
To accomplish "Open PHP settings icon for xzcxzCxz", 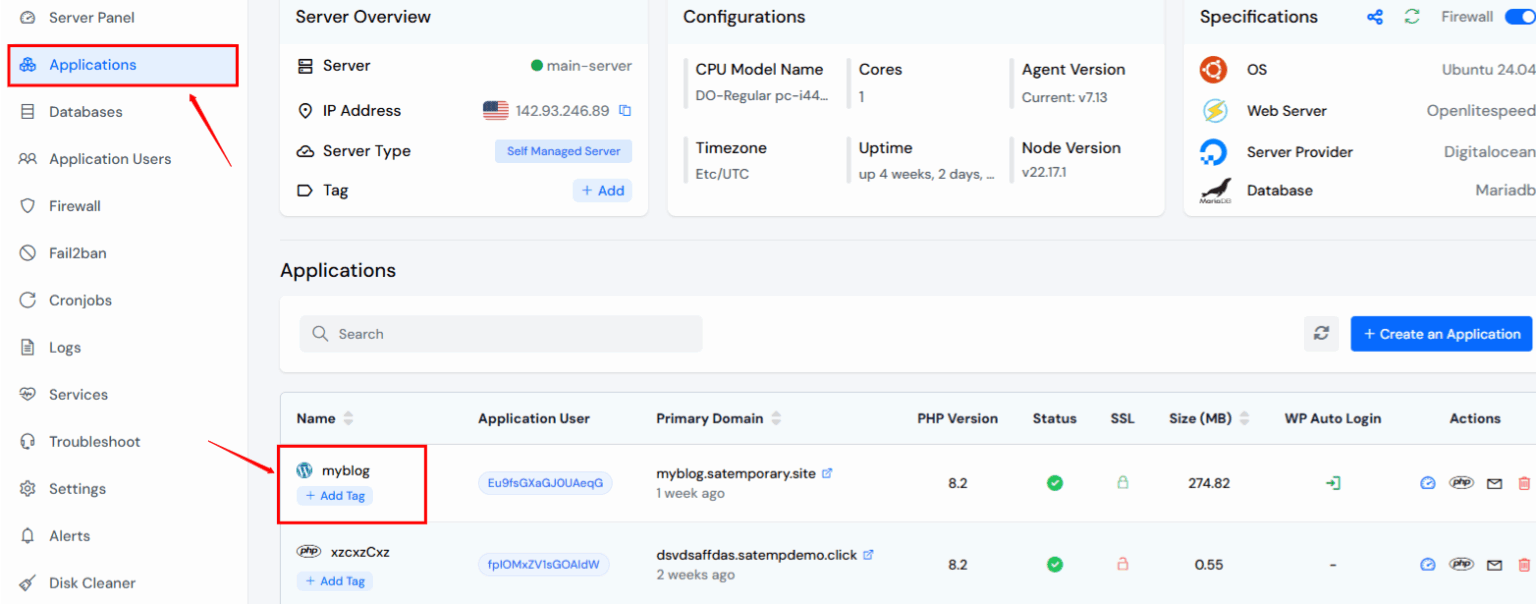I will pos(1461,565).
